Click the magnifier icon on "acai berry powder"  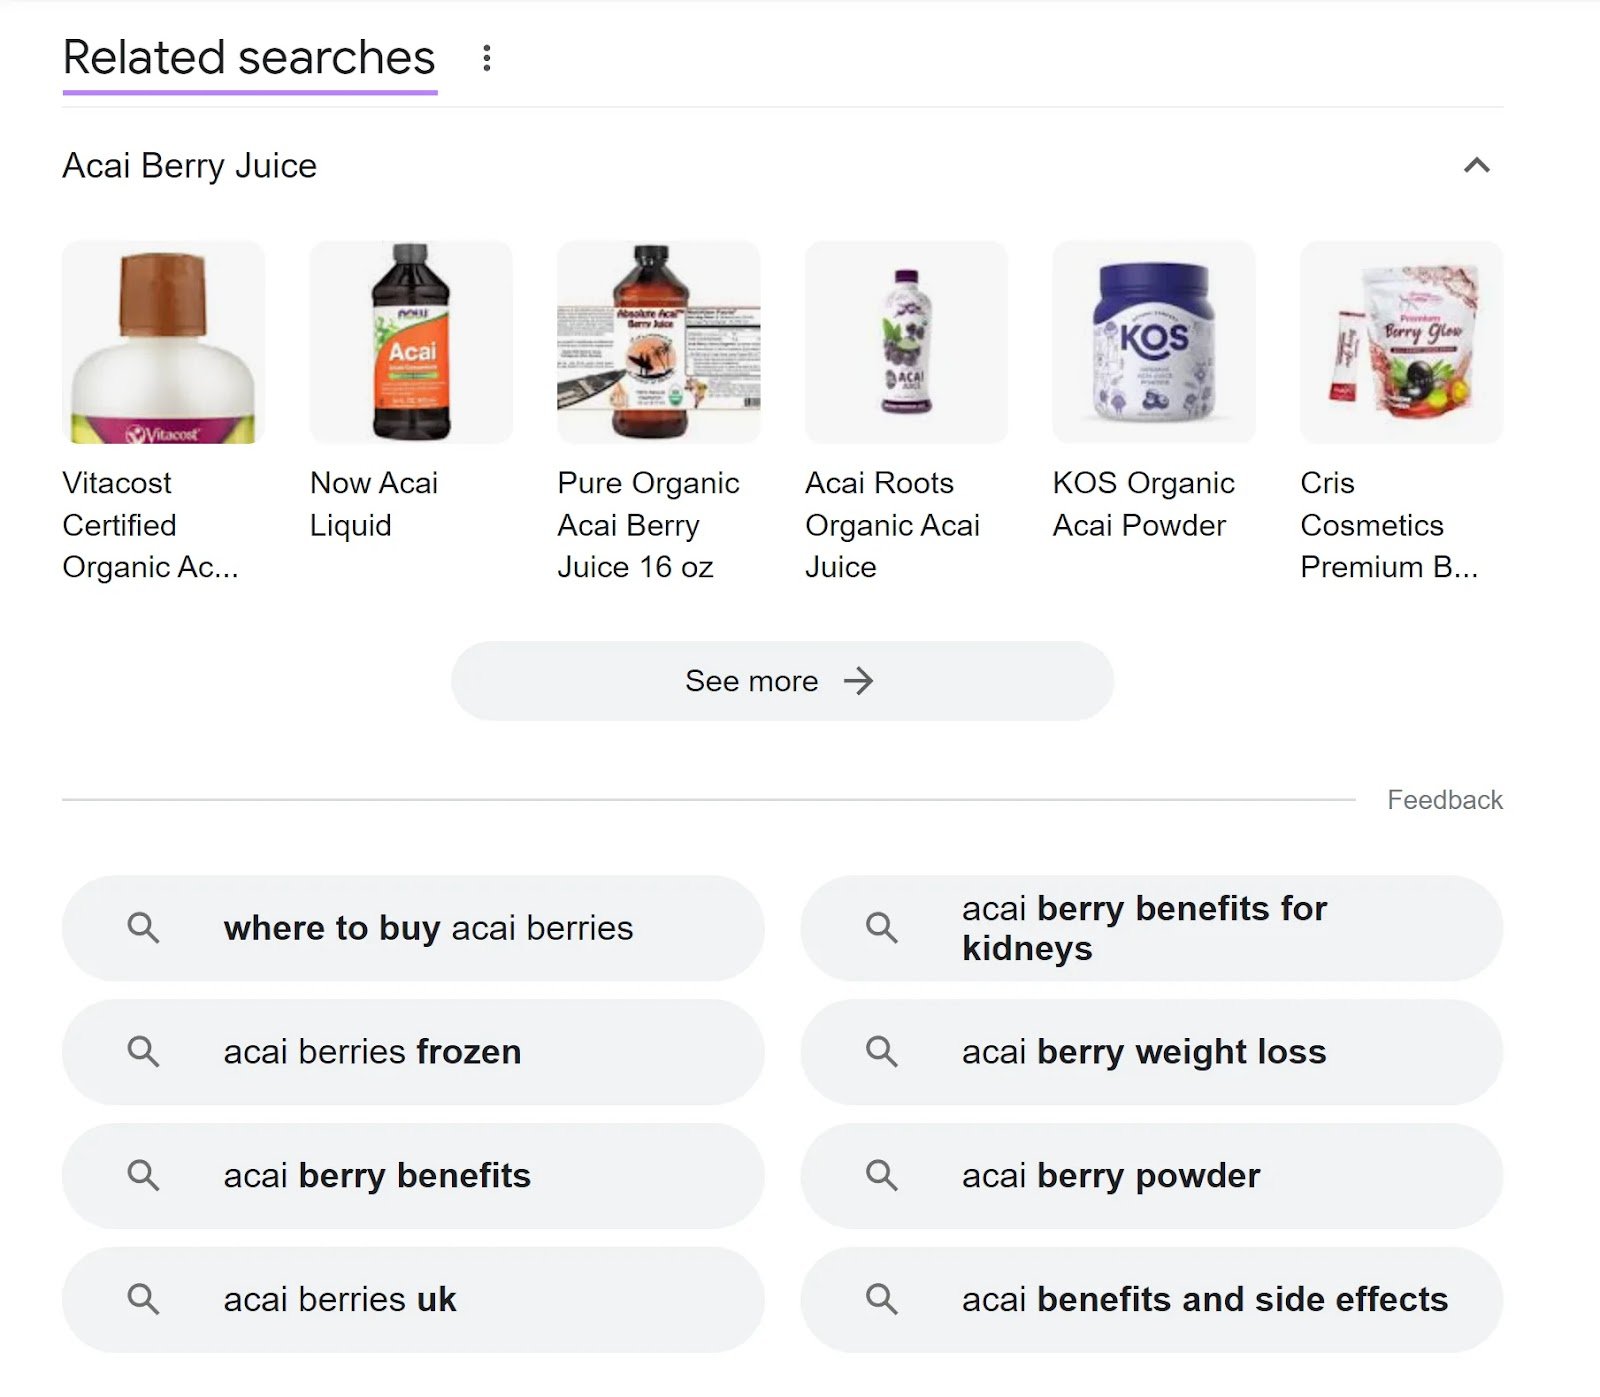pyautogui.click(x=882, y=1176)
